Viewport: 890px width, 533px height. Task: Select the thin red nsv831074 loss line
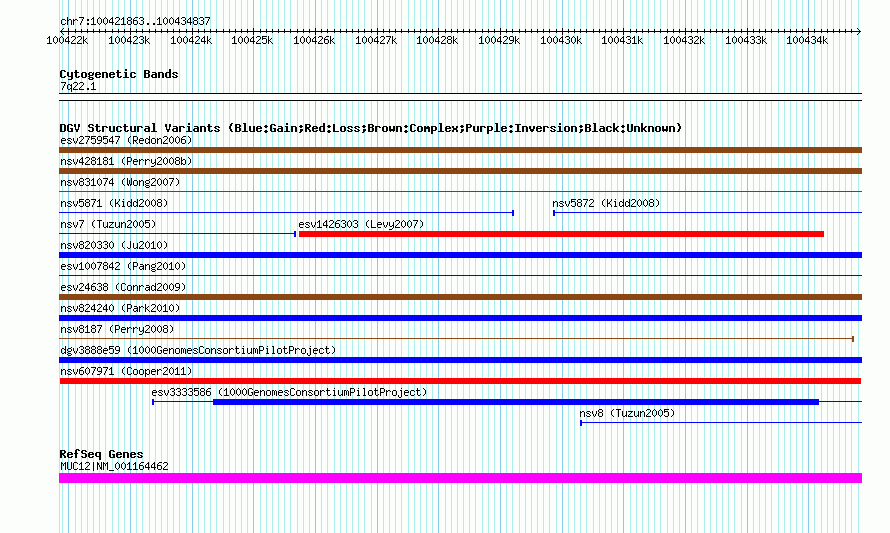click(460, 192)
